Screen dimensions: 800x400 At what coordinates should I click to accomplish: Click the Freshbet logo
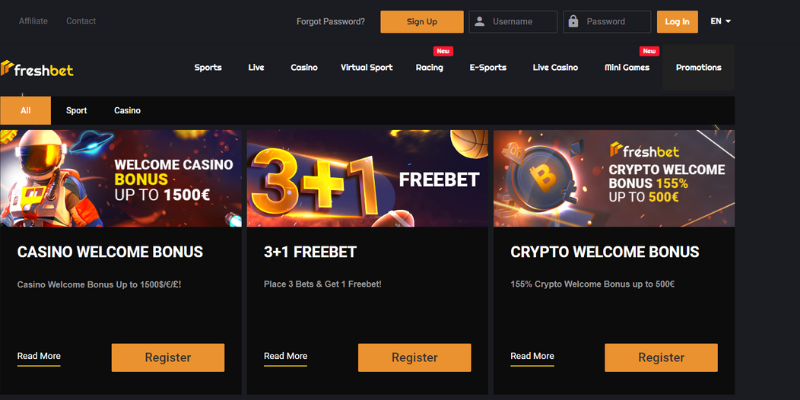(x=37, y=68)
